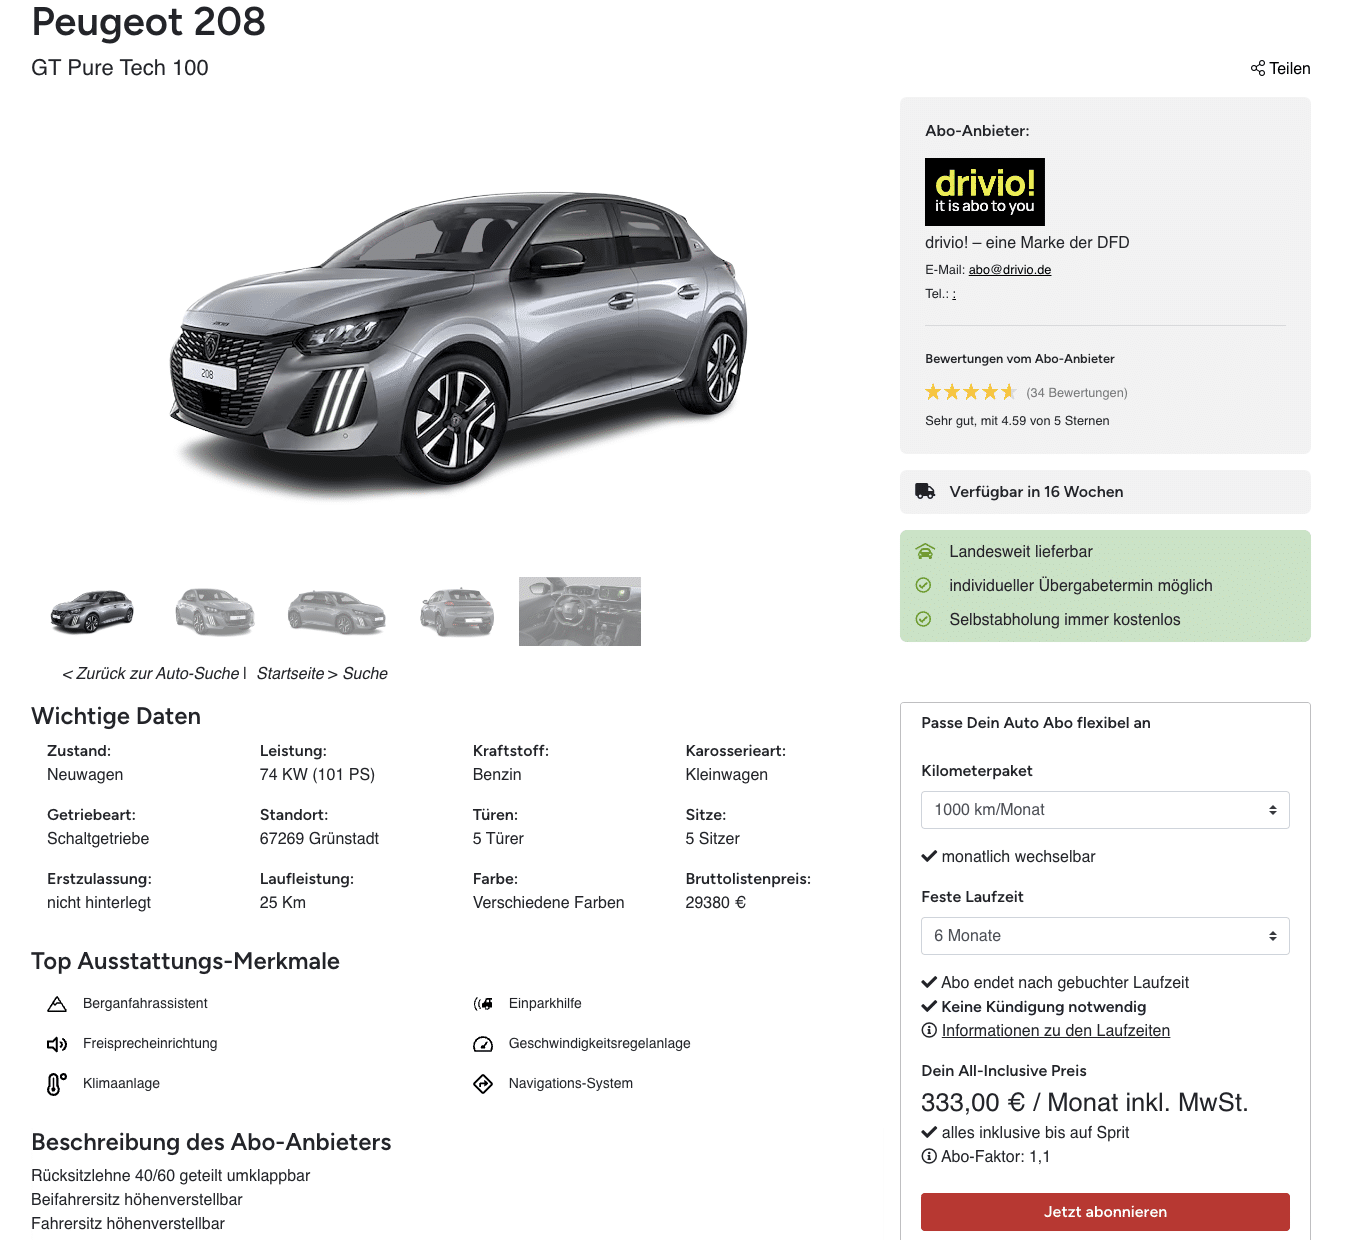1372x1240 pixels.
Task: Click the 67269 Grünstadt location value
Action: pyautogui.click(x=319, y=839)
